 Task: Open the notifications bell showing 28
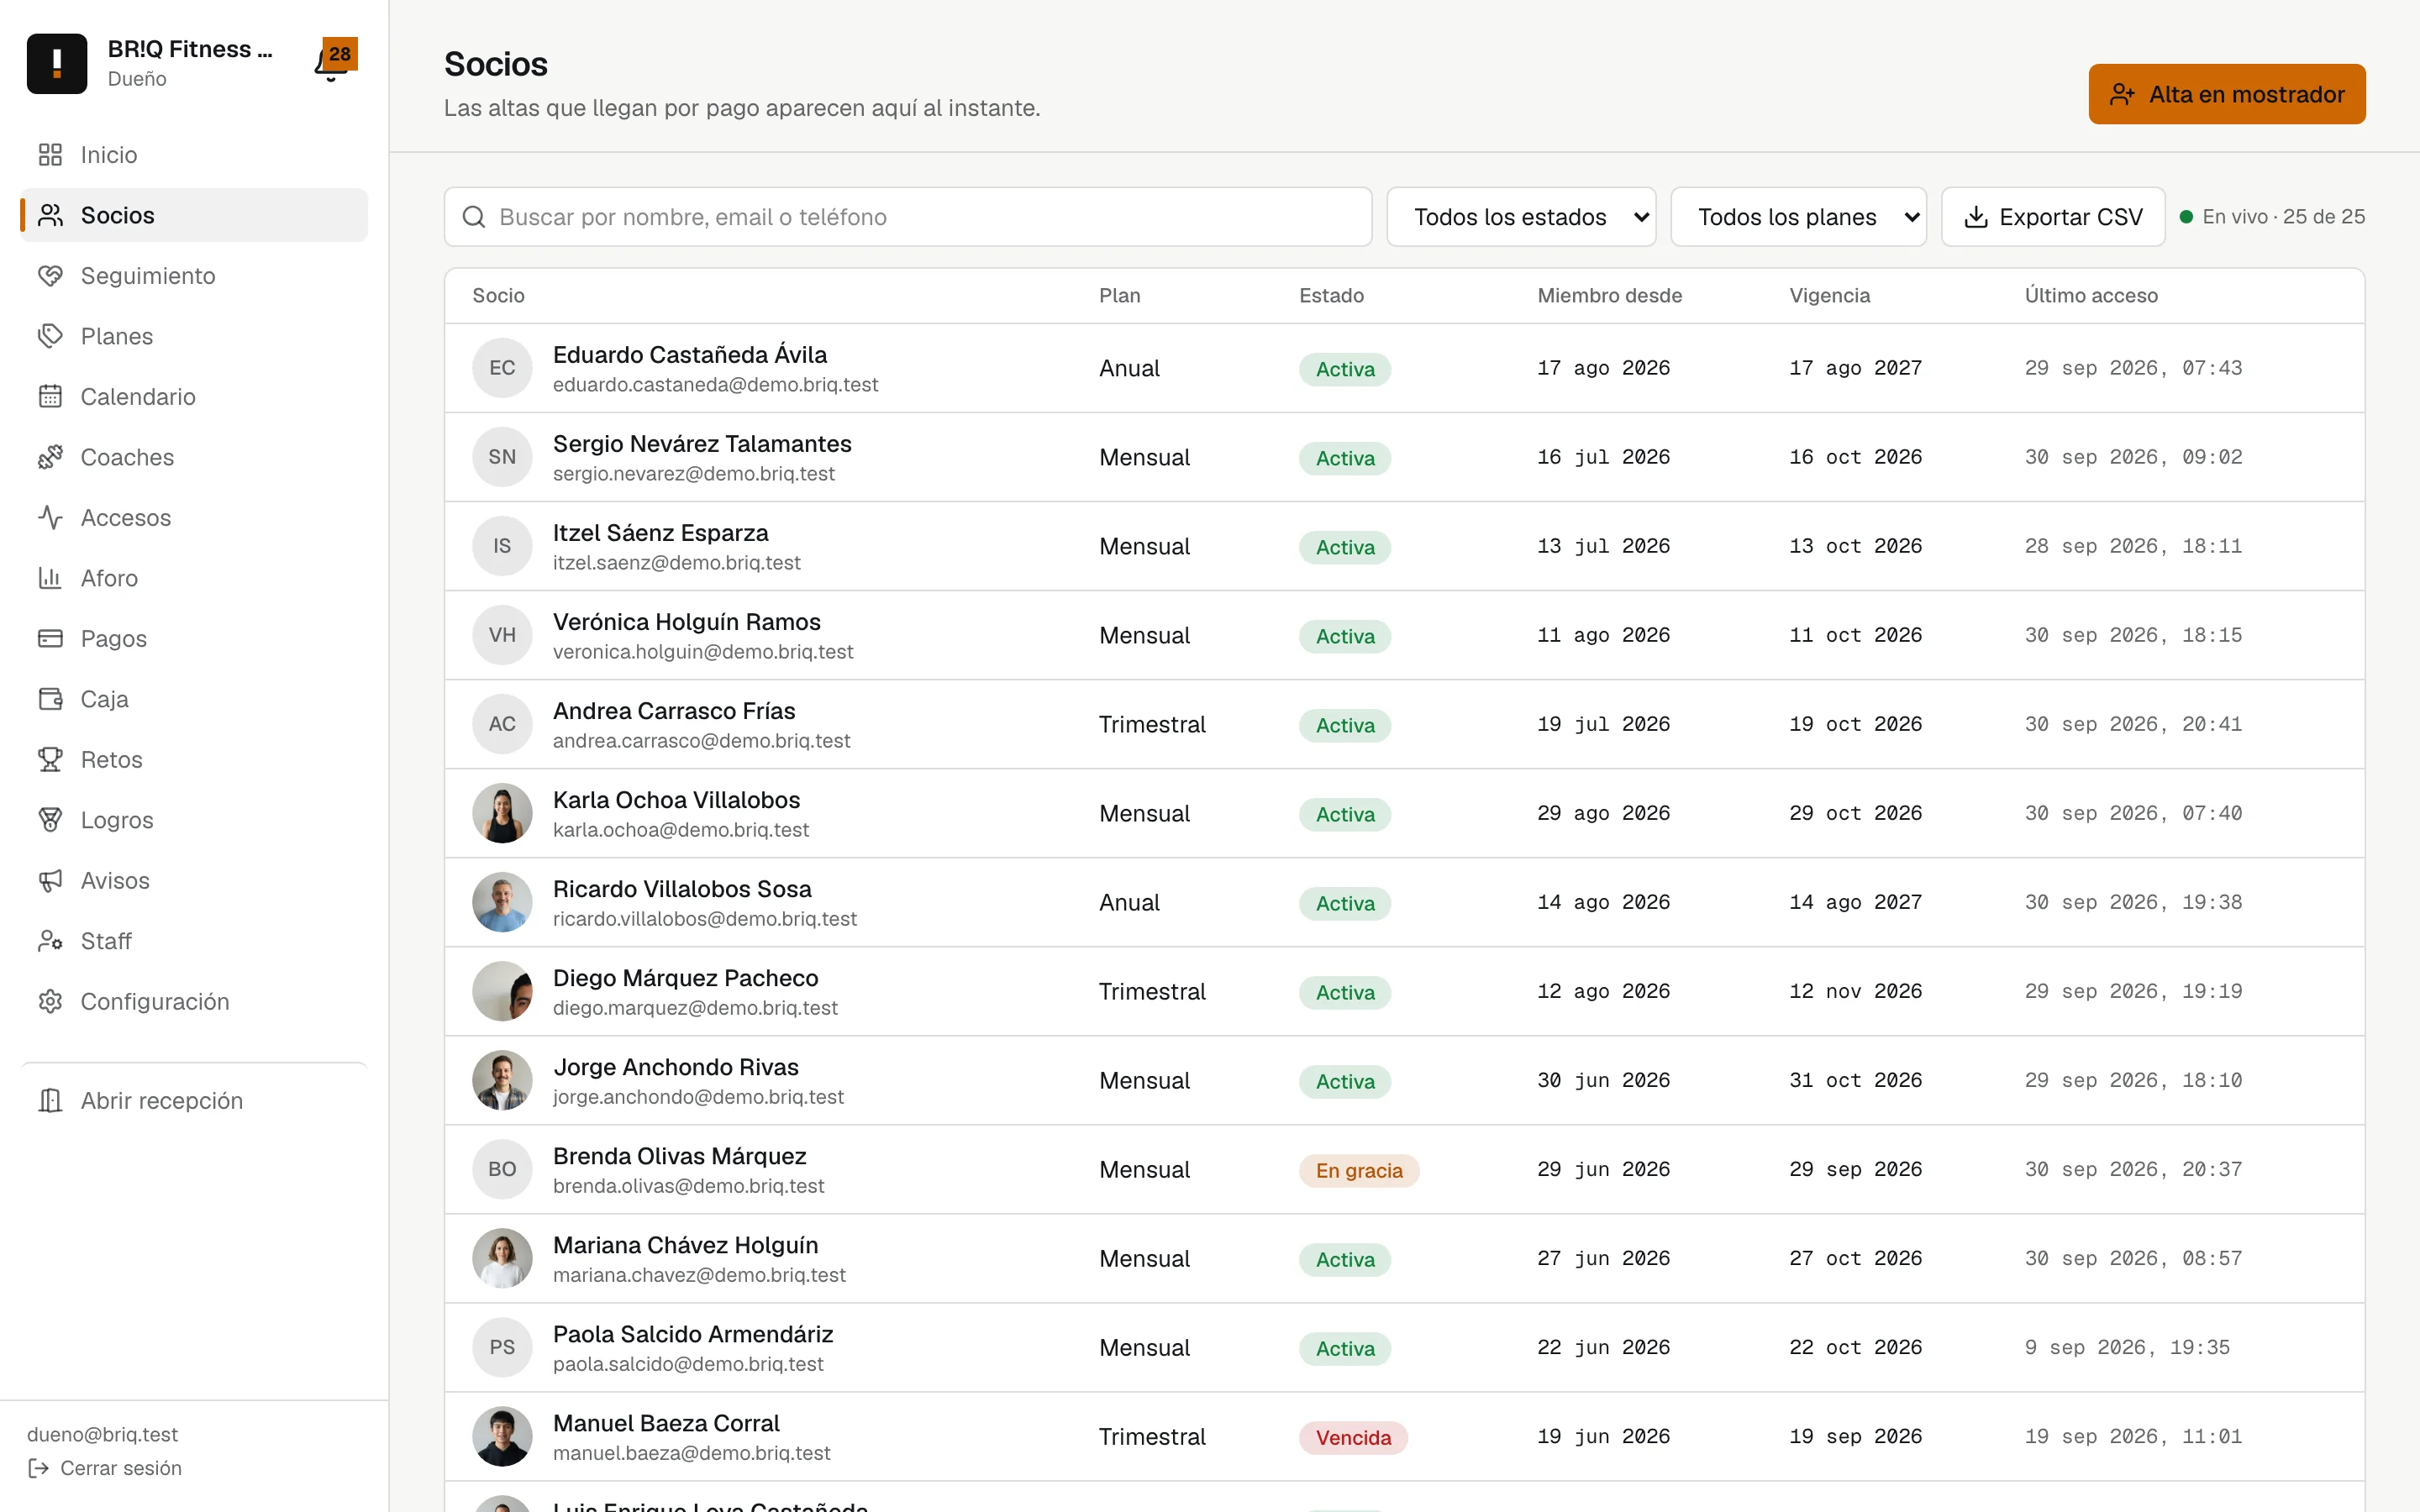point(335,62)
